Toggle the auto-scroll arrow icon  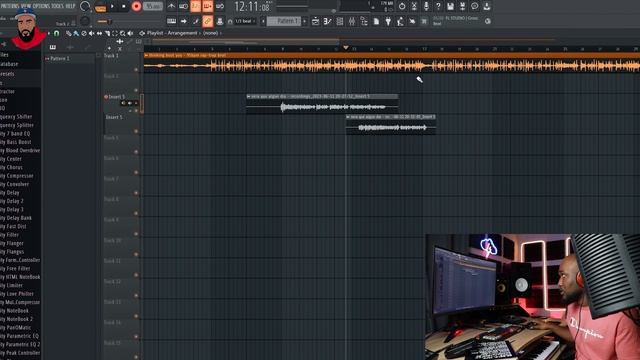pos(184,21)
